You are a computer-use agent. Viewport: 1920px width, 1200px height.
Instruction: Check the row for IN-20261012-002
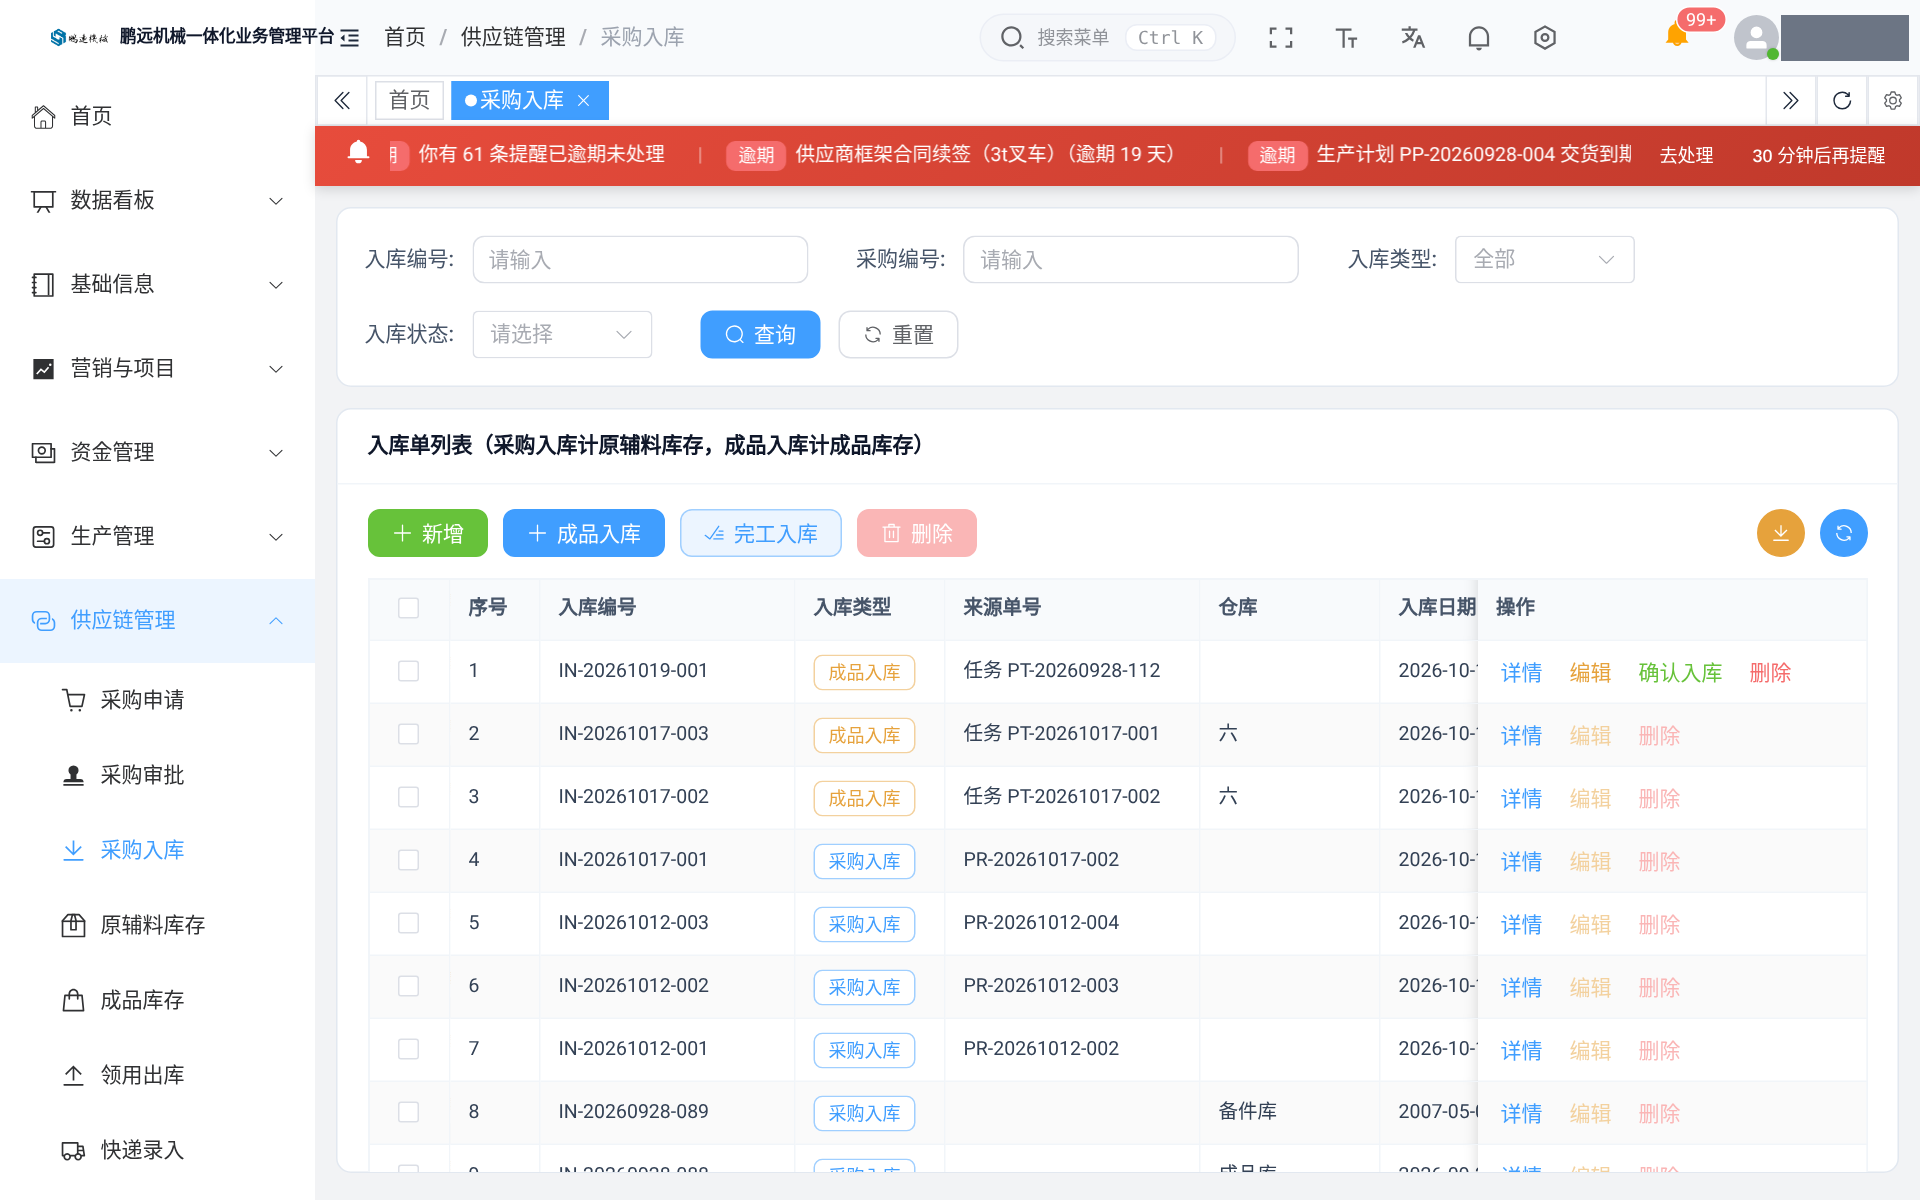click(408, 986)
